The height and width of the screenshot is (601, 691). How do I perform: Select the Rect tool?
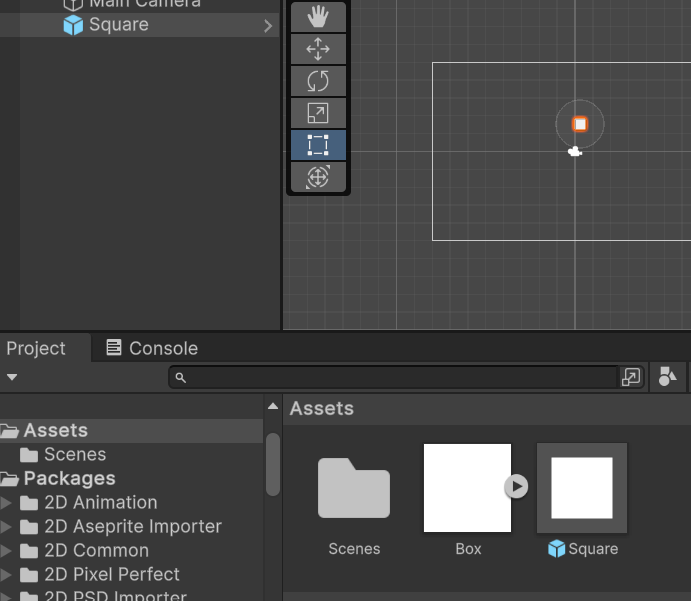[x=318, y=145]
